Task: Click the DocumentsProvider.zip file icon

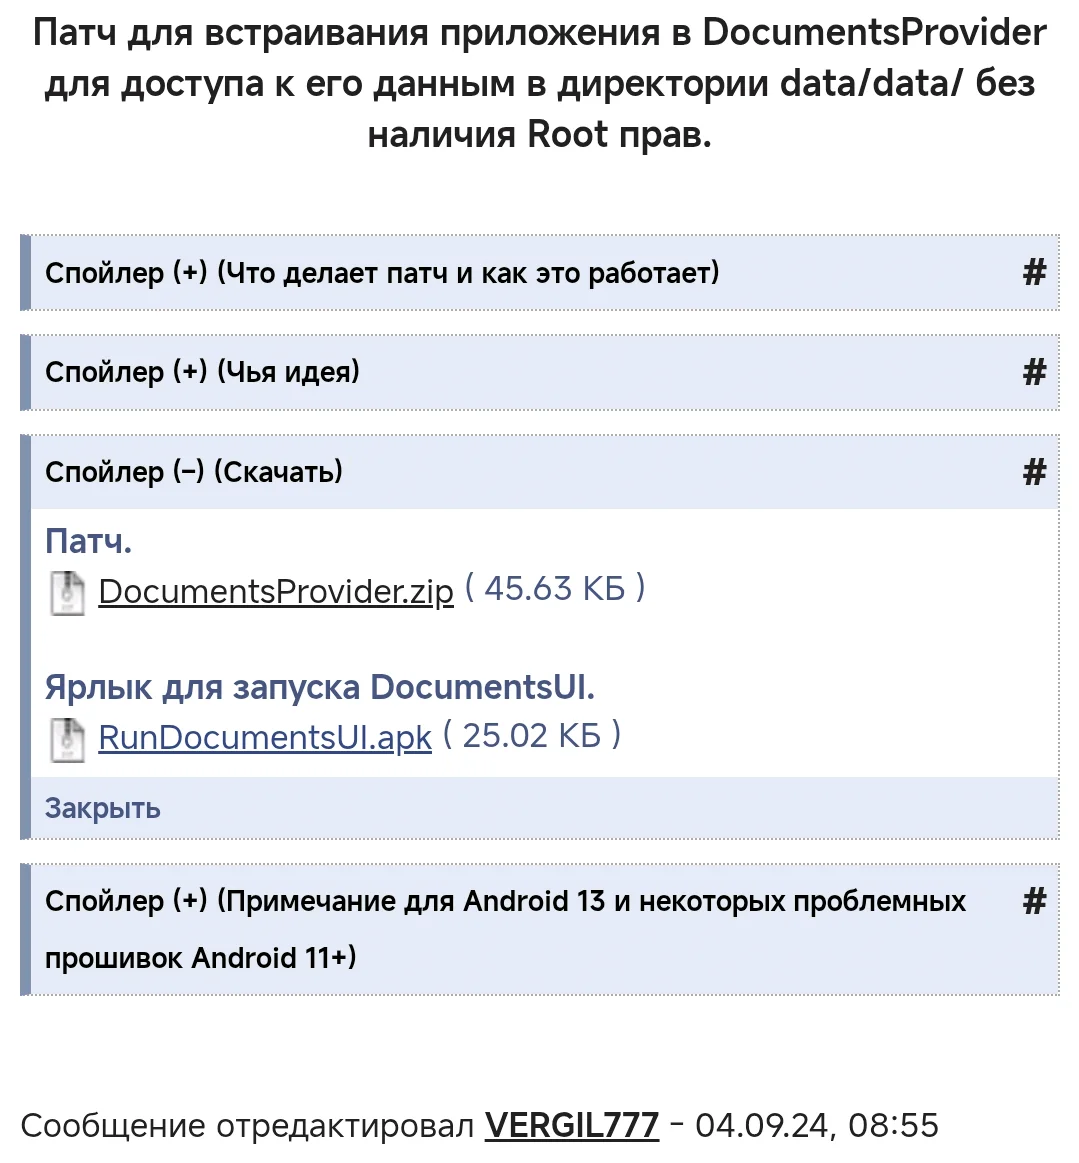Action: pyautogui.click(x=67, y=593)
